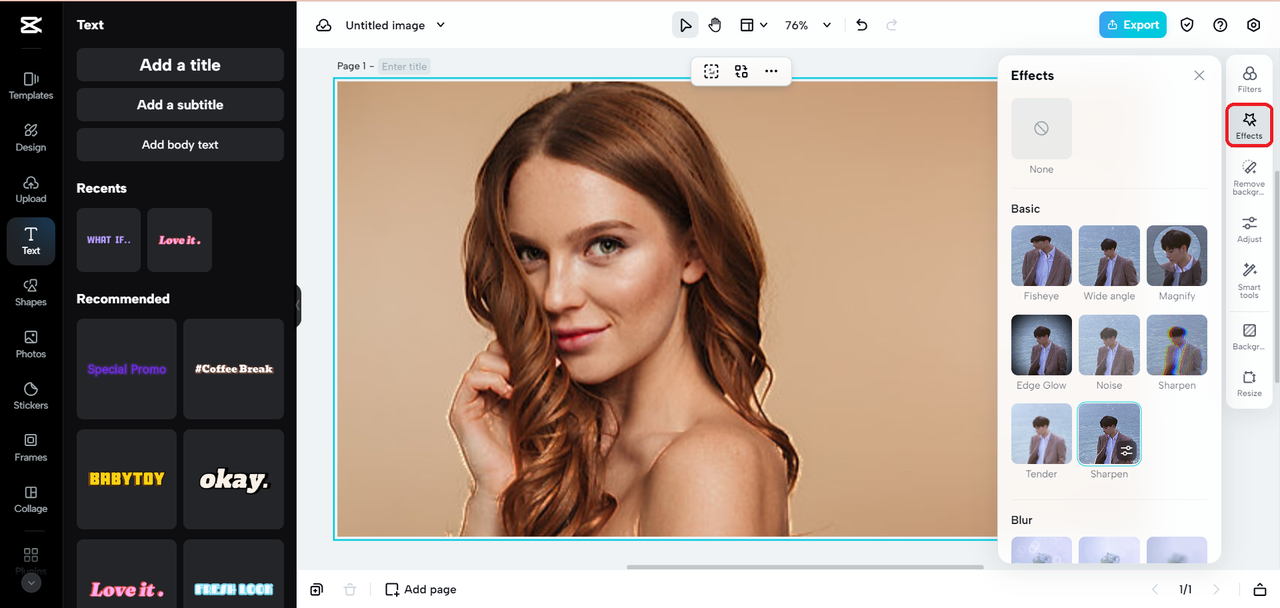Open the Resize tool
Screen dimensions: 1280x608
click(x=1249, y=383)
